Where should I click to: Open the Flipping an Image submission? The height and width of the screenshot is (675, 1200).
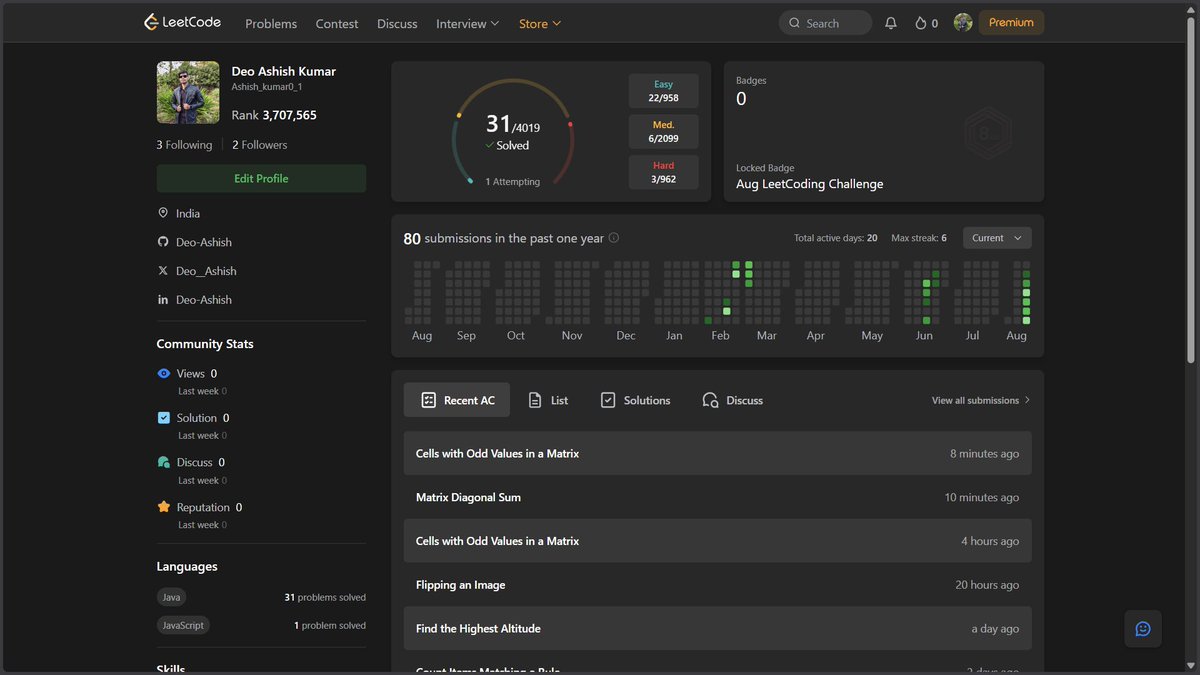(718, 585)
